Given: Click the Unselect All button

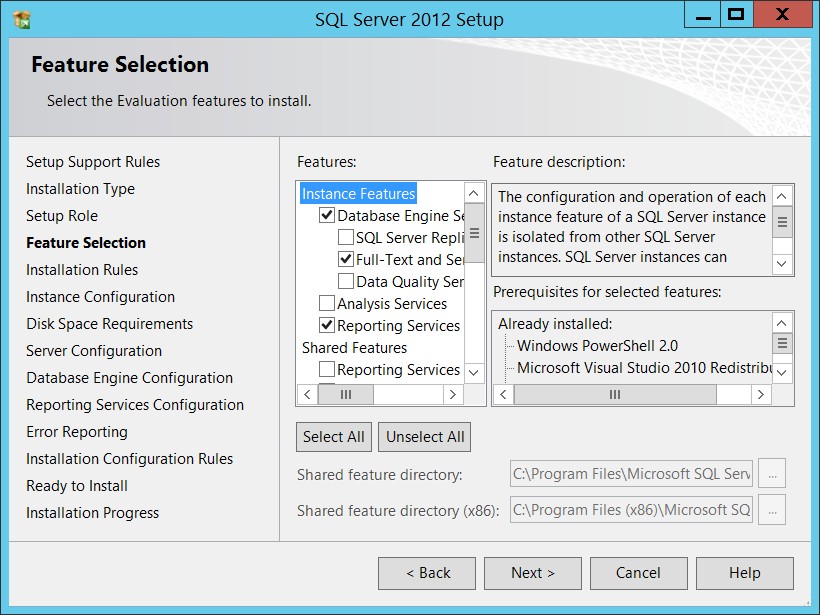Looking at the screenshot, I should click(x=425, y=437).
